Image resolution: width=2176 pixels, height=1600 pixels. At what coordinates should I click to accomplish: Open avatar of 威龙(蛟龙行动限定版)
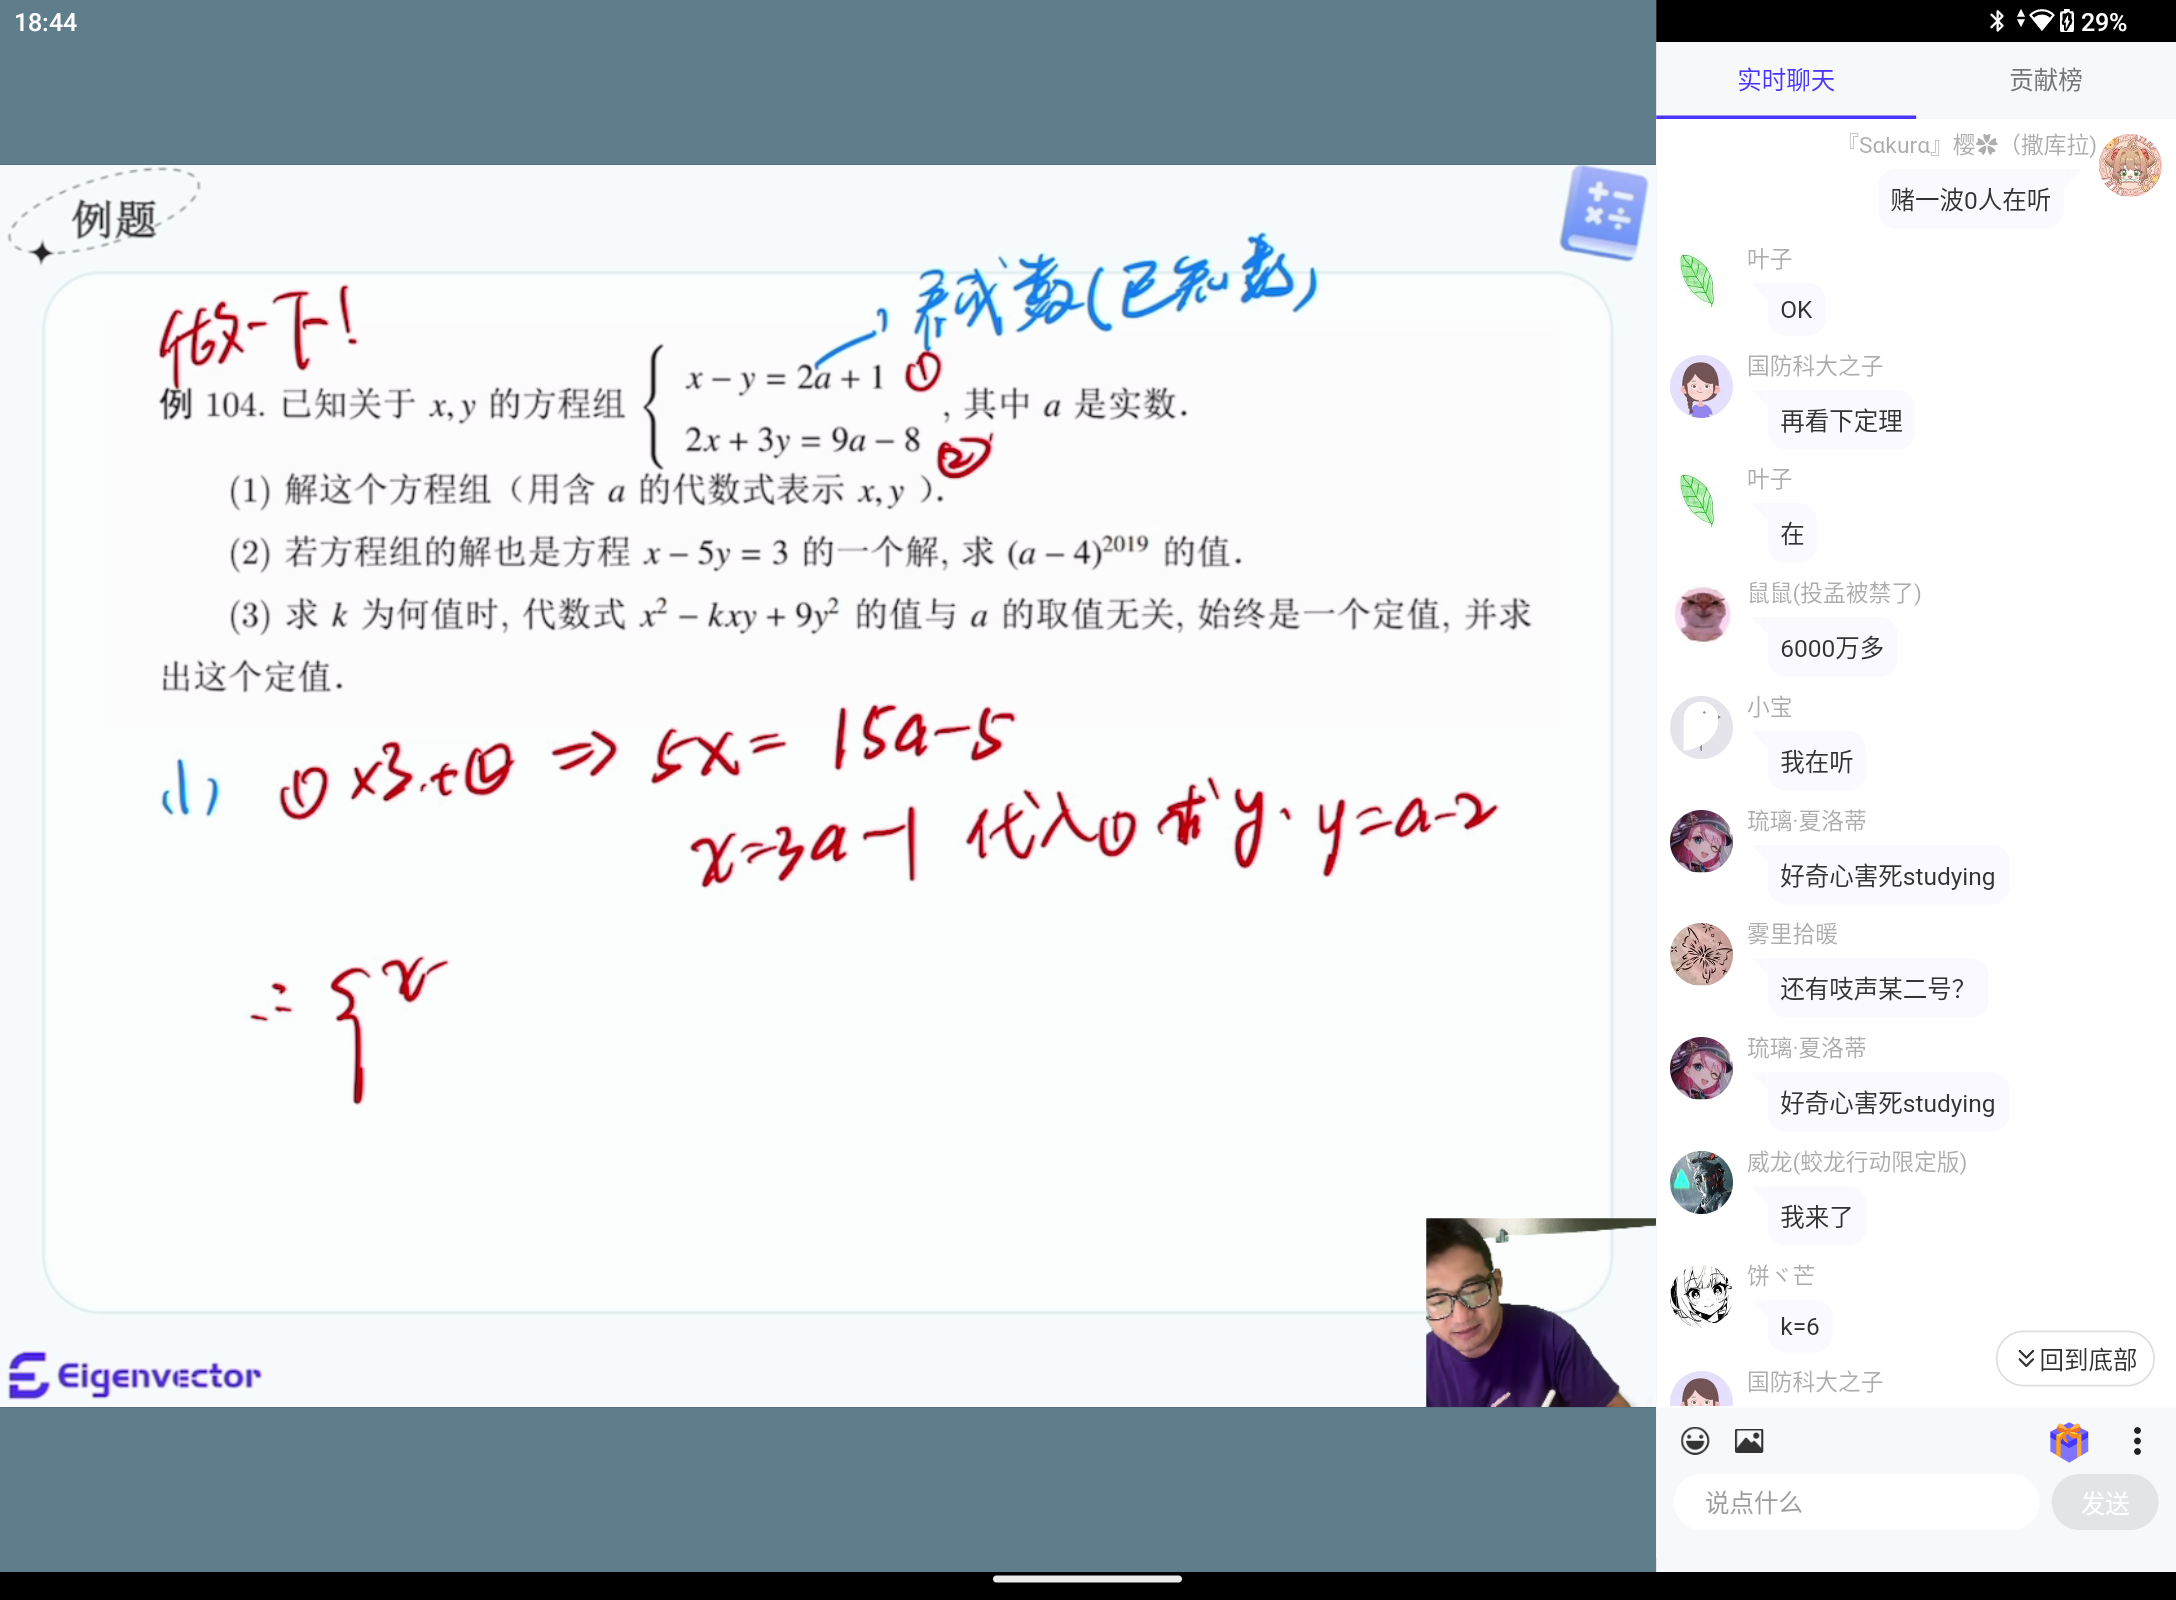pos(1701,1182)
